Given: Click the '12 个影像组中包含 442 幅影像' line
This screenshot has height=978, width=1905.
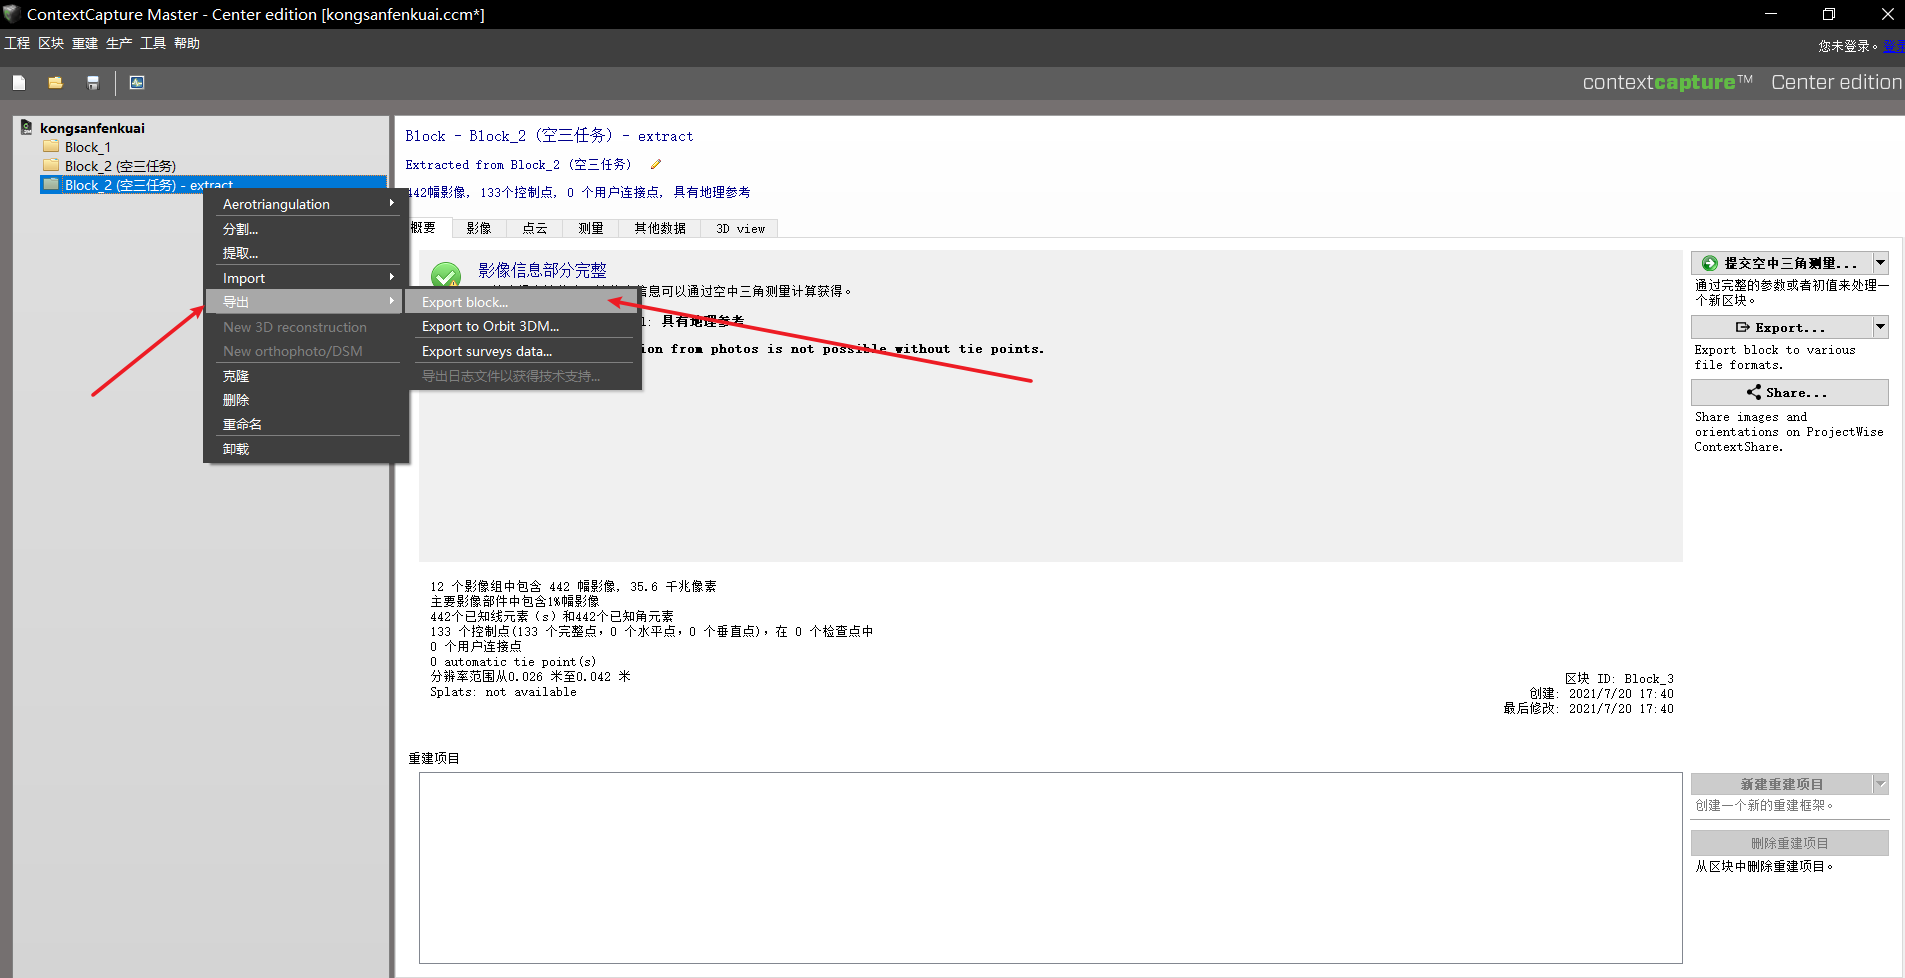Looking at the screenshot, I should pos(573,587).
